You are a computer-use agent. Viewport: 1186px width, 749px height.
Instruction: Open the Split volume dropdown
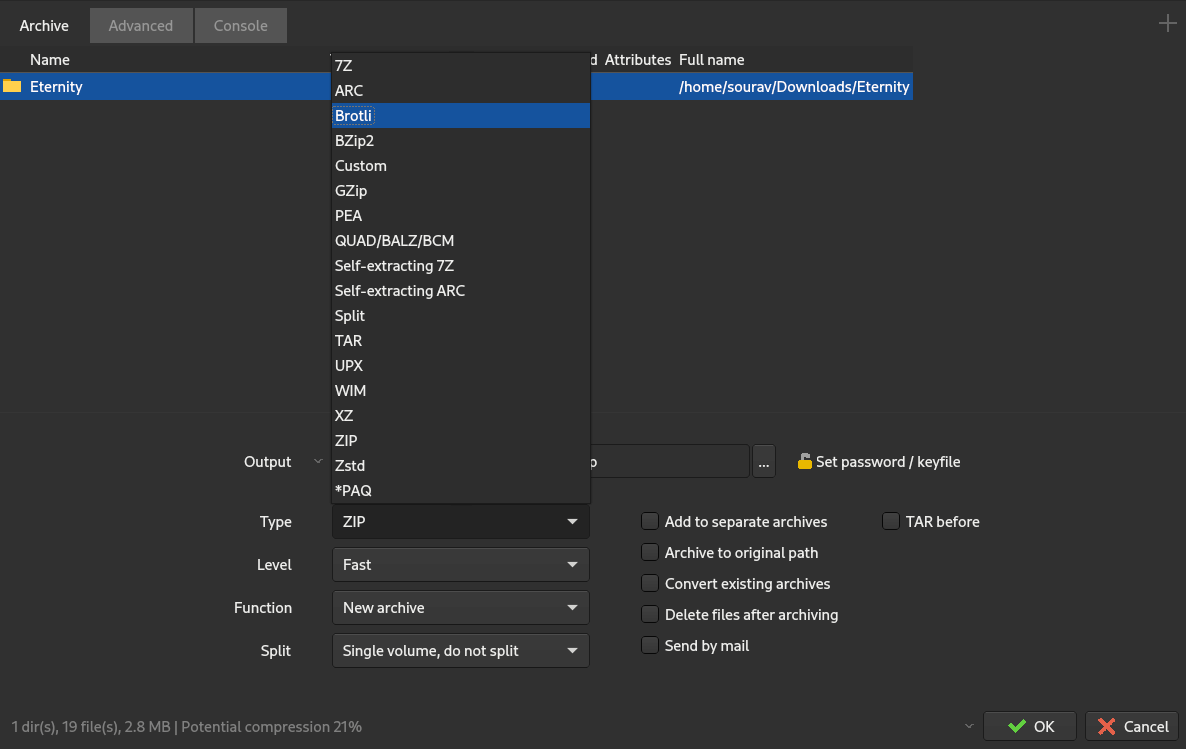pos(460,651)
